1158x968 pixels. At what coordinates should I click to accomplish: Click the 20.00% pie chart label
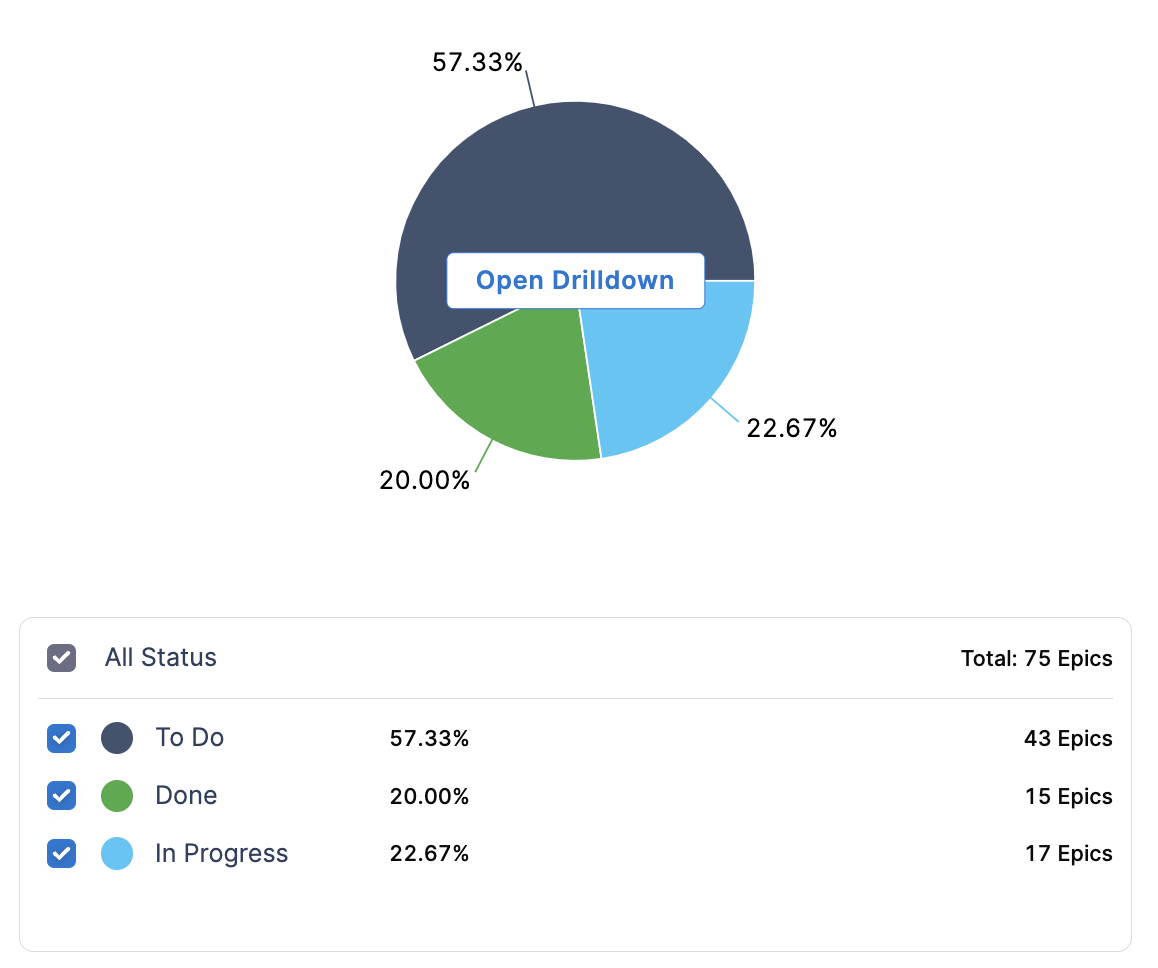click(424, 480)
